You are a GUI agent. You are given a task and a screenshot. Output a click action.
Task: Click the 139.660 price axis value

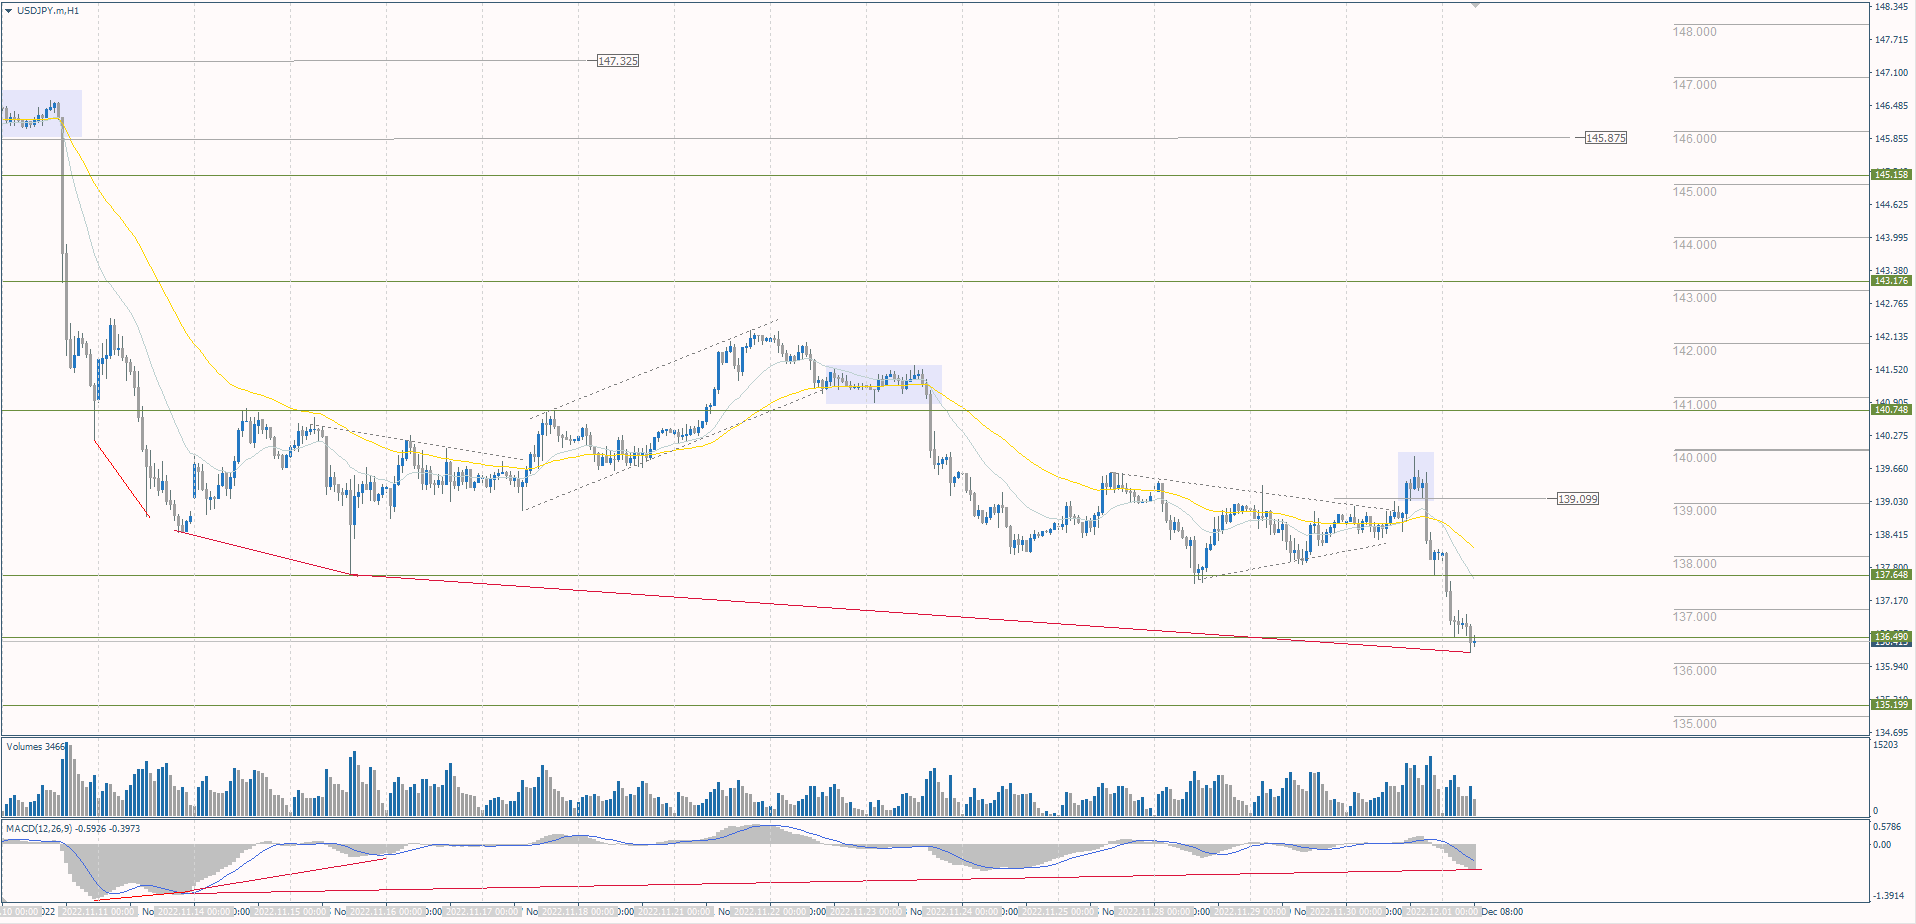pyautogui.click(x=1890, y=469)
